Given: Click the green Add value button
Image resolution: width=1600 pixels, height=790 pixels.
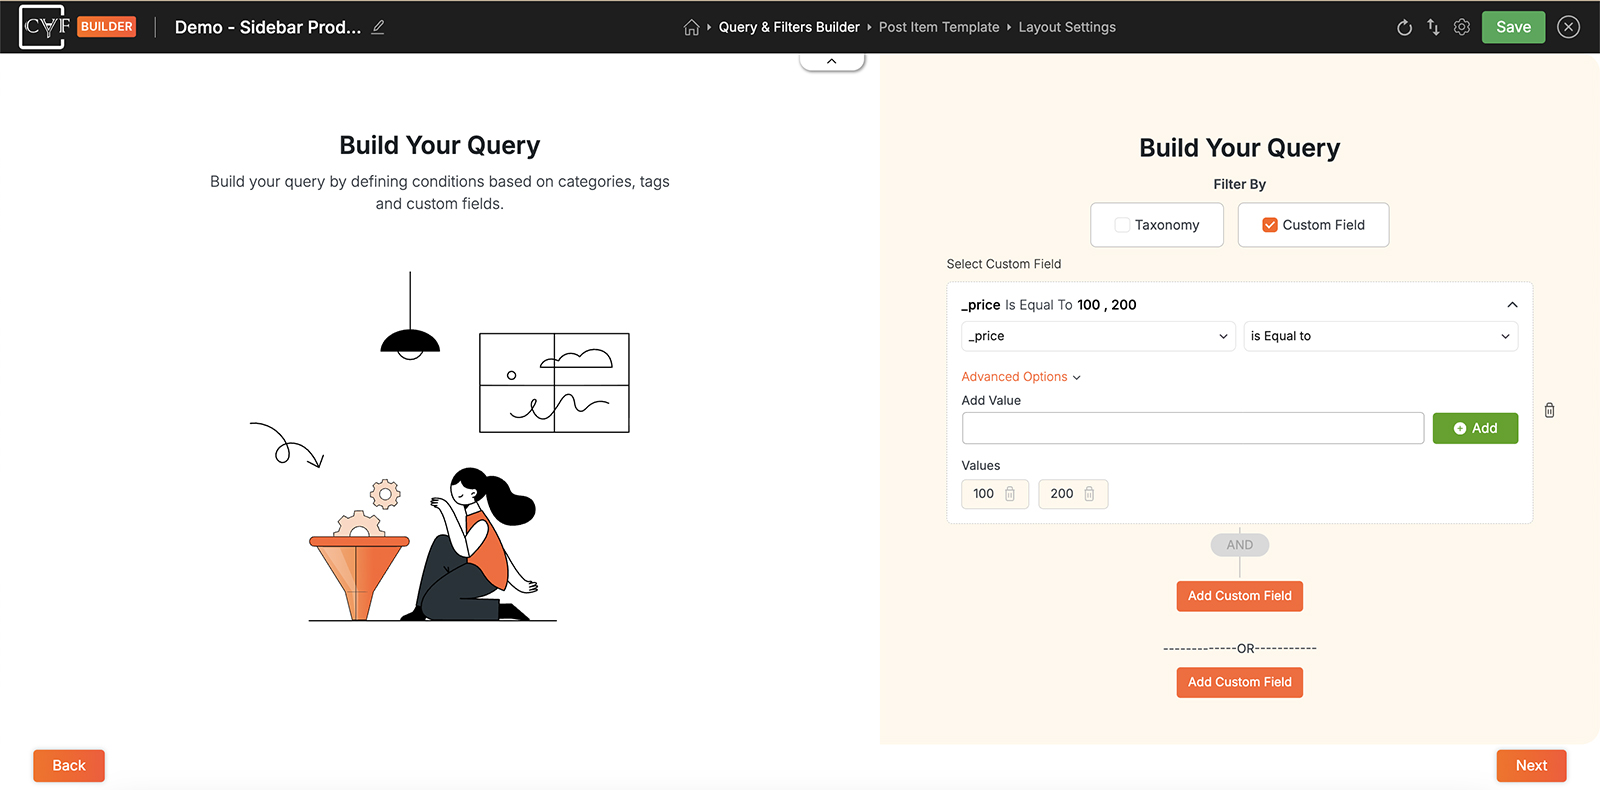Looking at the screenshot, I should click(x=1475, y=428).
